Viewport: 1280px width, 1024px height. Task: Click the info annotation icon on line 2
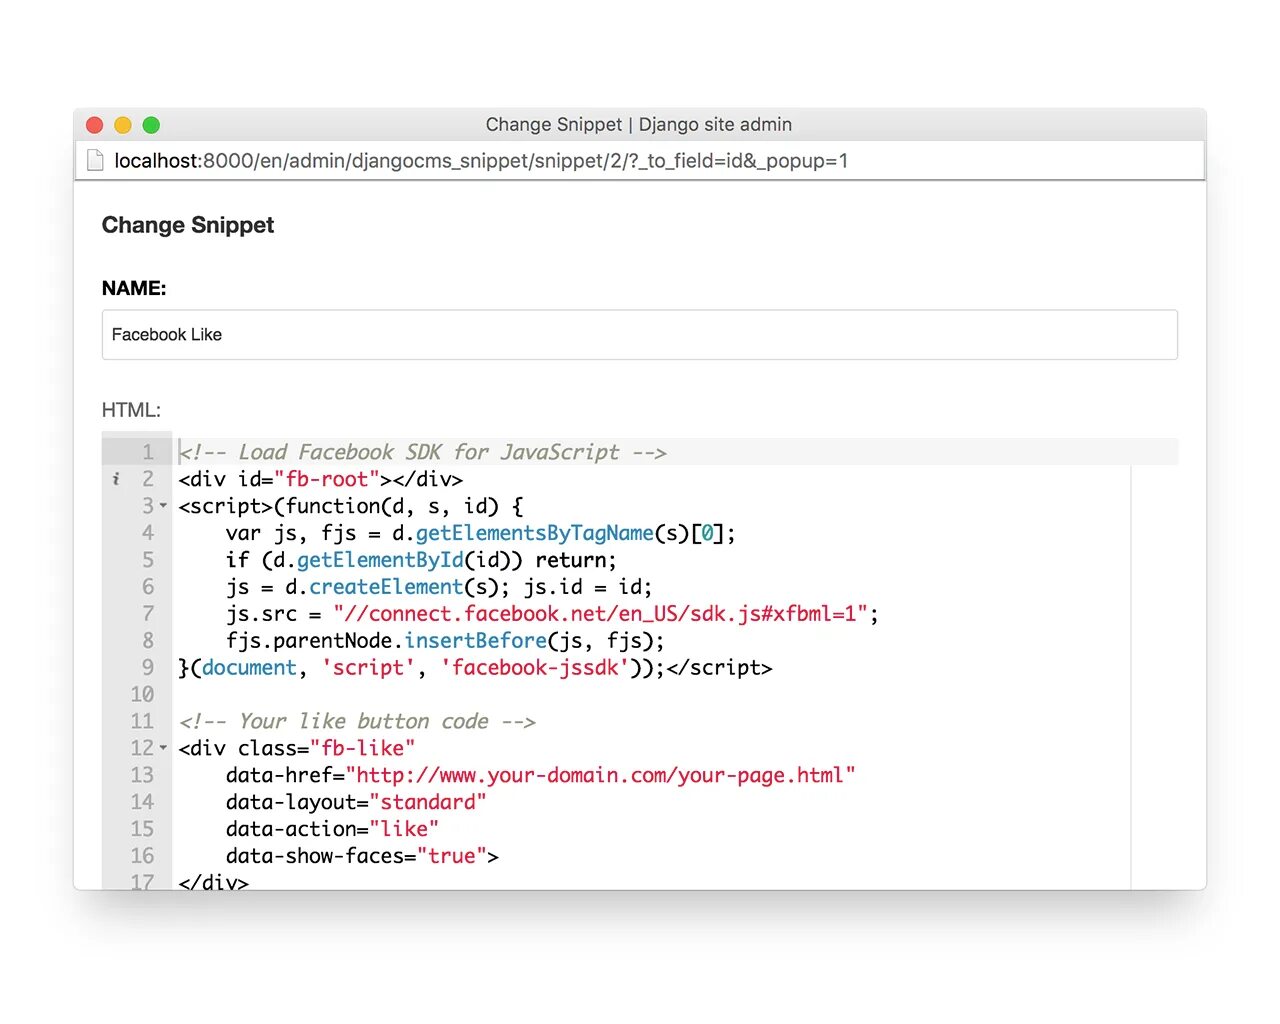click(x=116, y=479)
